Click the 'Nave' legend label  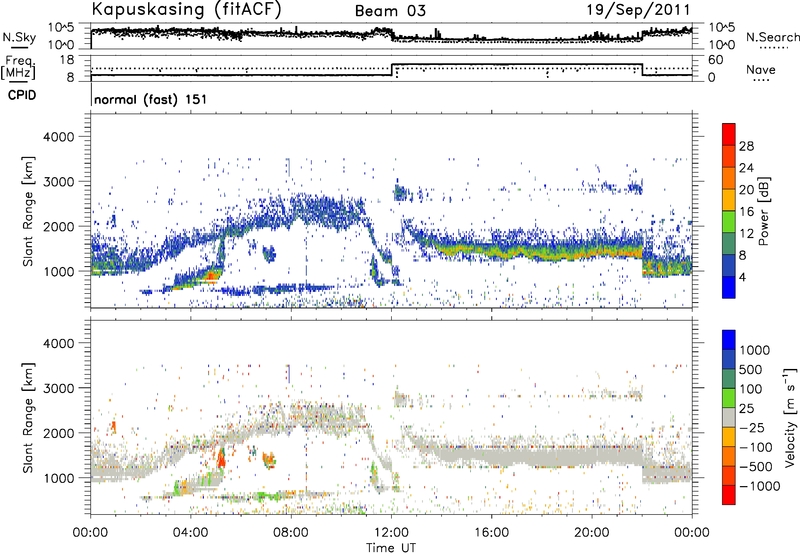click(x=760, y=69)
